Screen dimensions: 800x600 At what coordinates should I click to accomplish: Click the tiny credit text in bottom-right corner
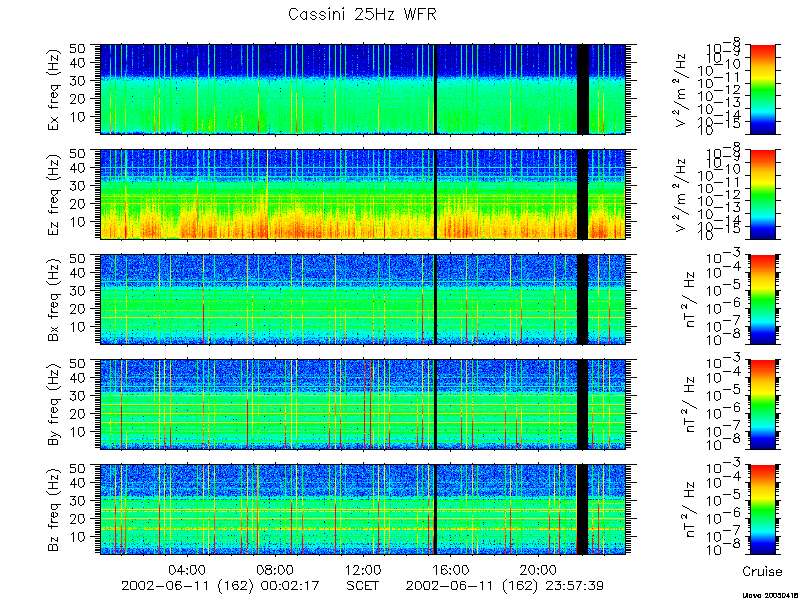click(772, 595)
